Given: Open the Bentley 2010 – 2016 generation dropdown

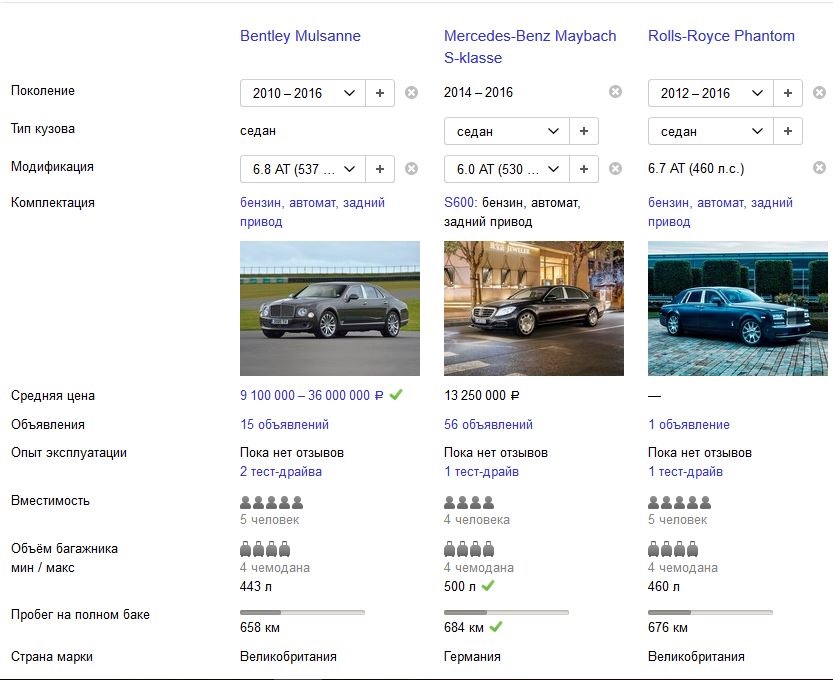Looking at the screenshot, I should (303, 93).
